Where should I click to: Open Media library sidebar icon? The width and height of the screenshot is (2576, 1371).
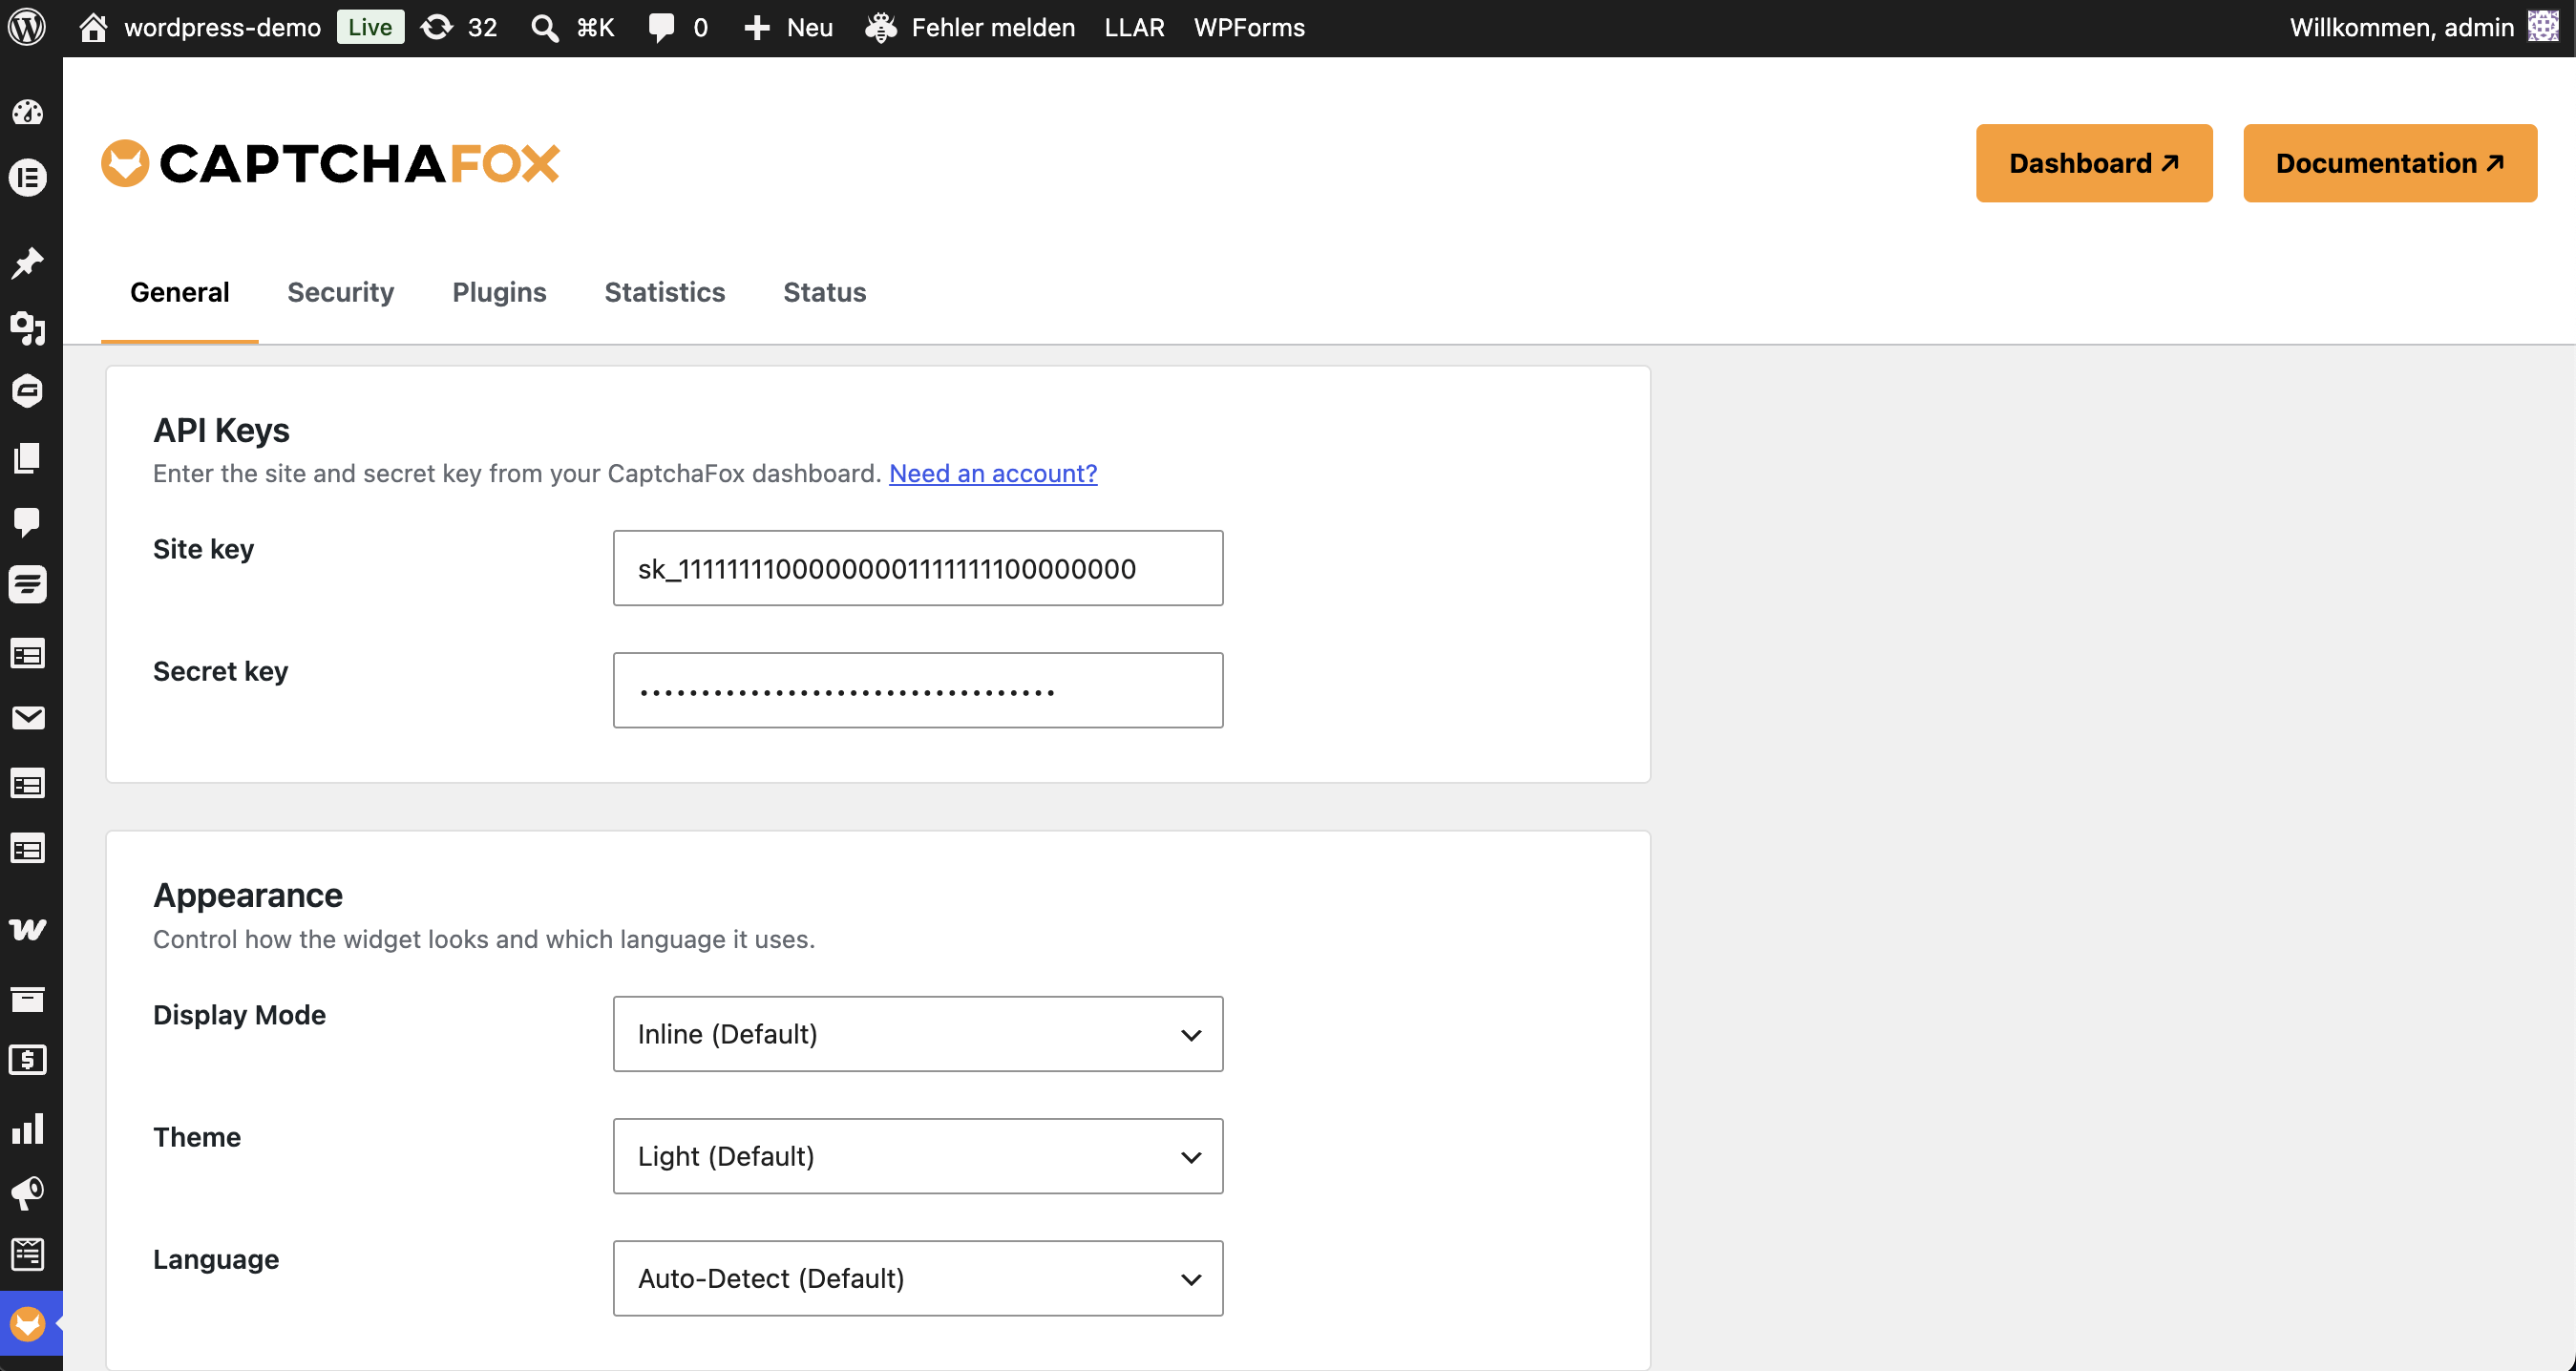[28, 327]
